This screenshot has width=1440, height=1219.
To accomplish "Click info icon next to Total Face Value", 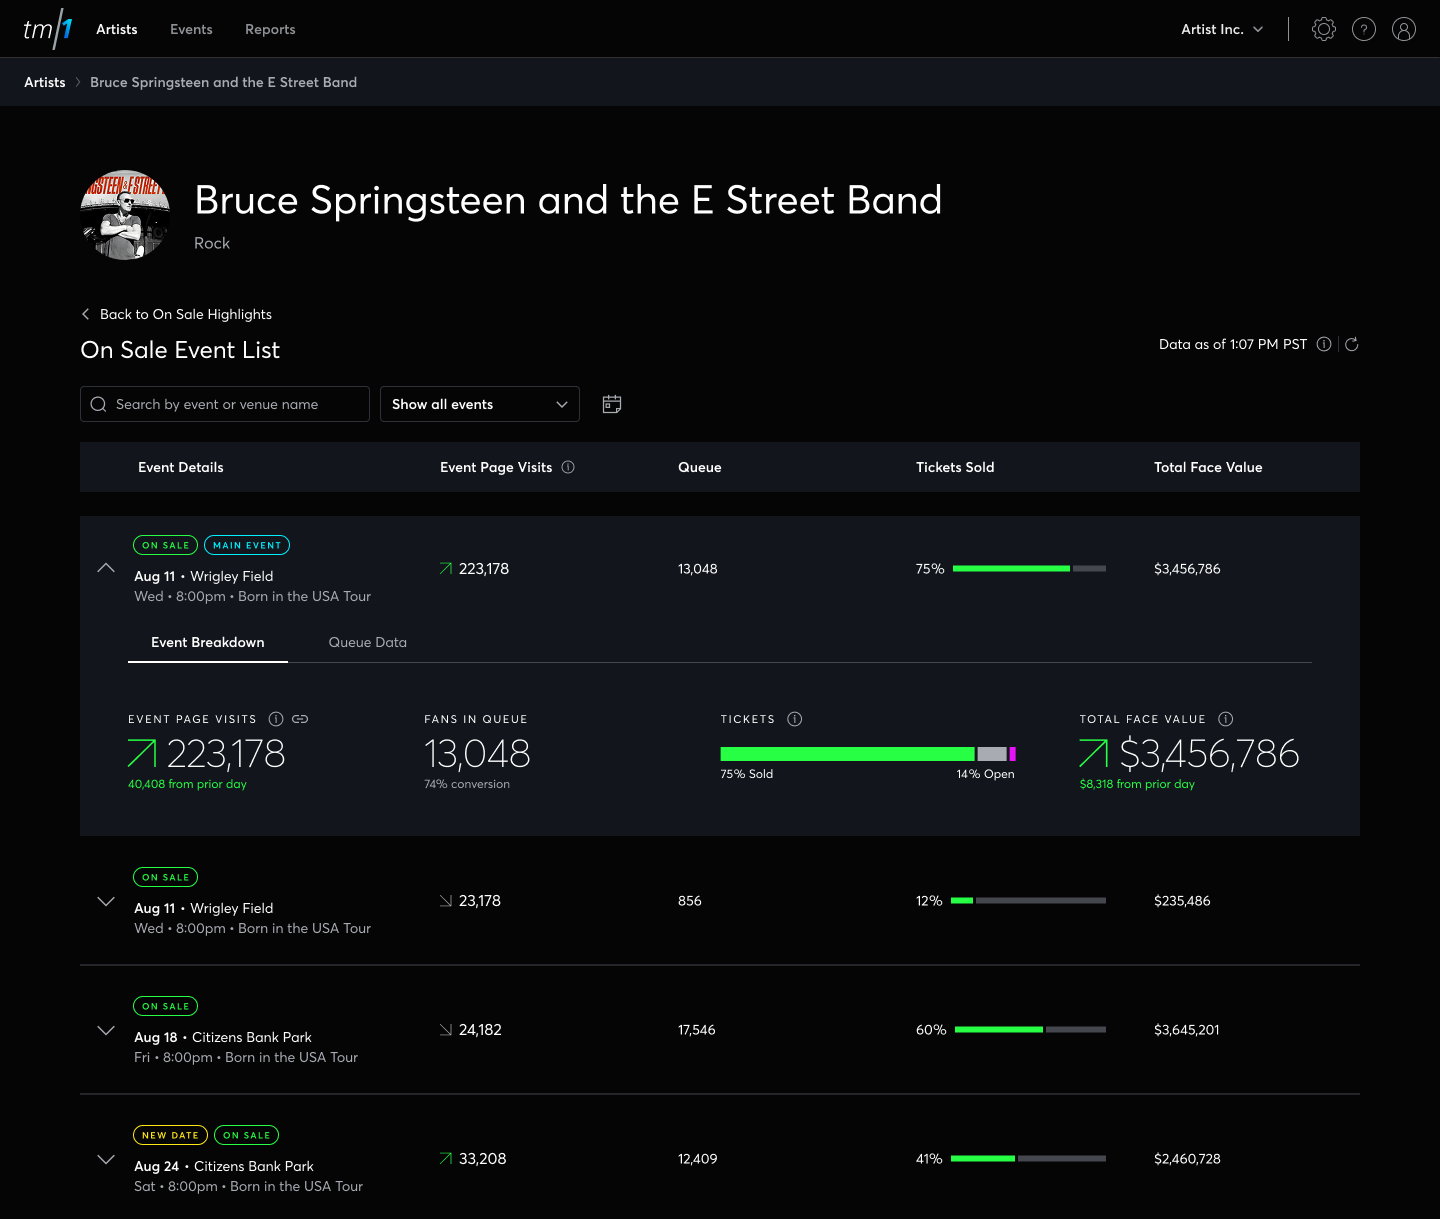I will point(1226,719).
